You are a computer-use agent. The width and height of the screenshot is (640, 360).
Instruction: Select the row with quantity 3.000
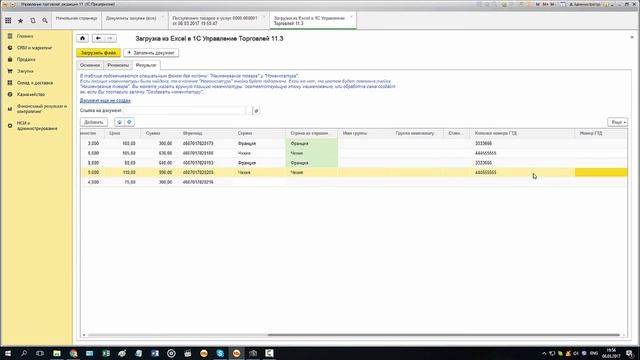[x=353, y=144]
